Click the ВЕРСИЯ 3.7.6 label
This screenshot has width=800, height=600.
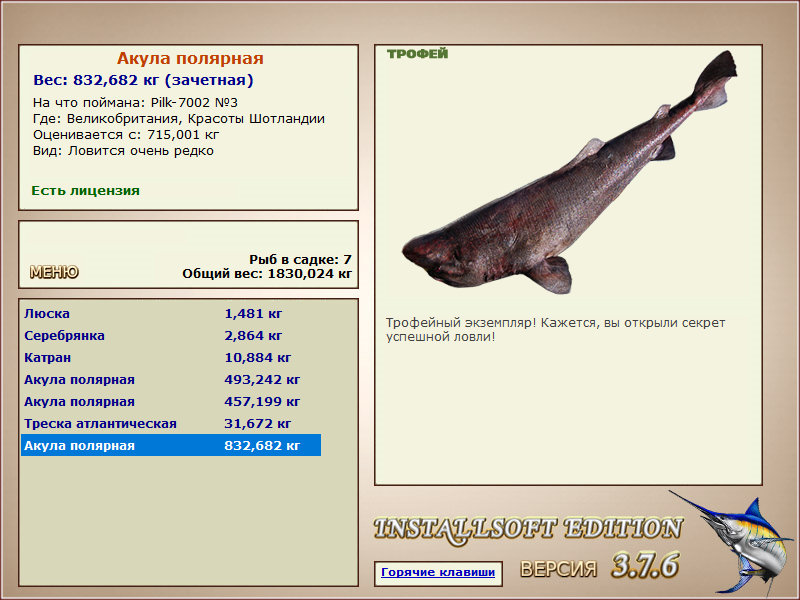[x=600, y=566]
